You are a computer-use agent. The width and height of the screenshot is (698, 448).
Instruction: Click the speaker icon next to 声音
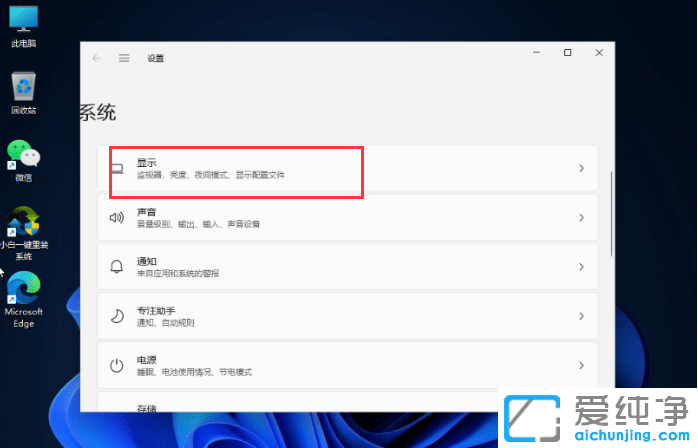117,218
